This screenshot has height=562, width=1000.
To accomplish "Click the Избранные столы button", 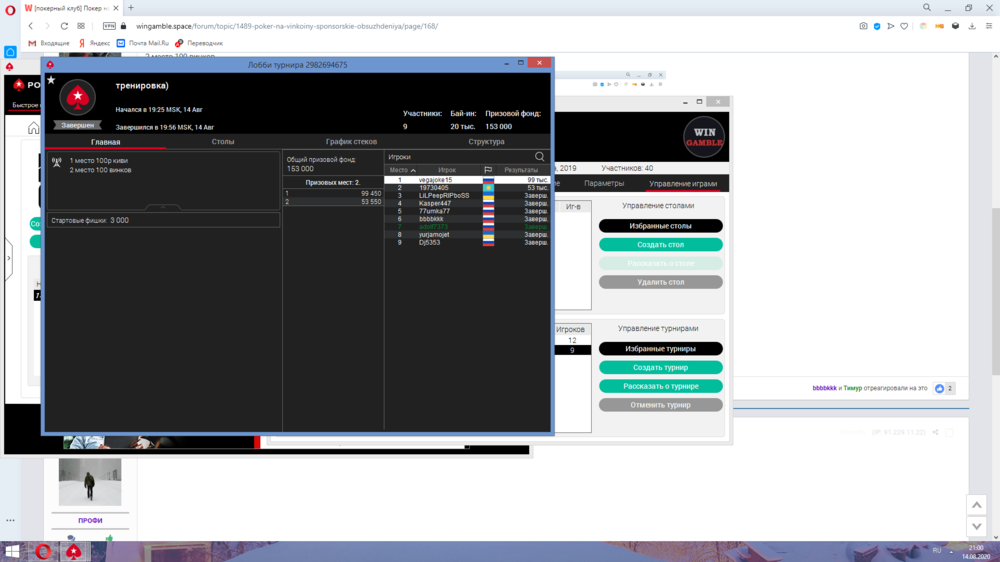I will [x=660, y=226].
